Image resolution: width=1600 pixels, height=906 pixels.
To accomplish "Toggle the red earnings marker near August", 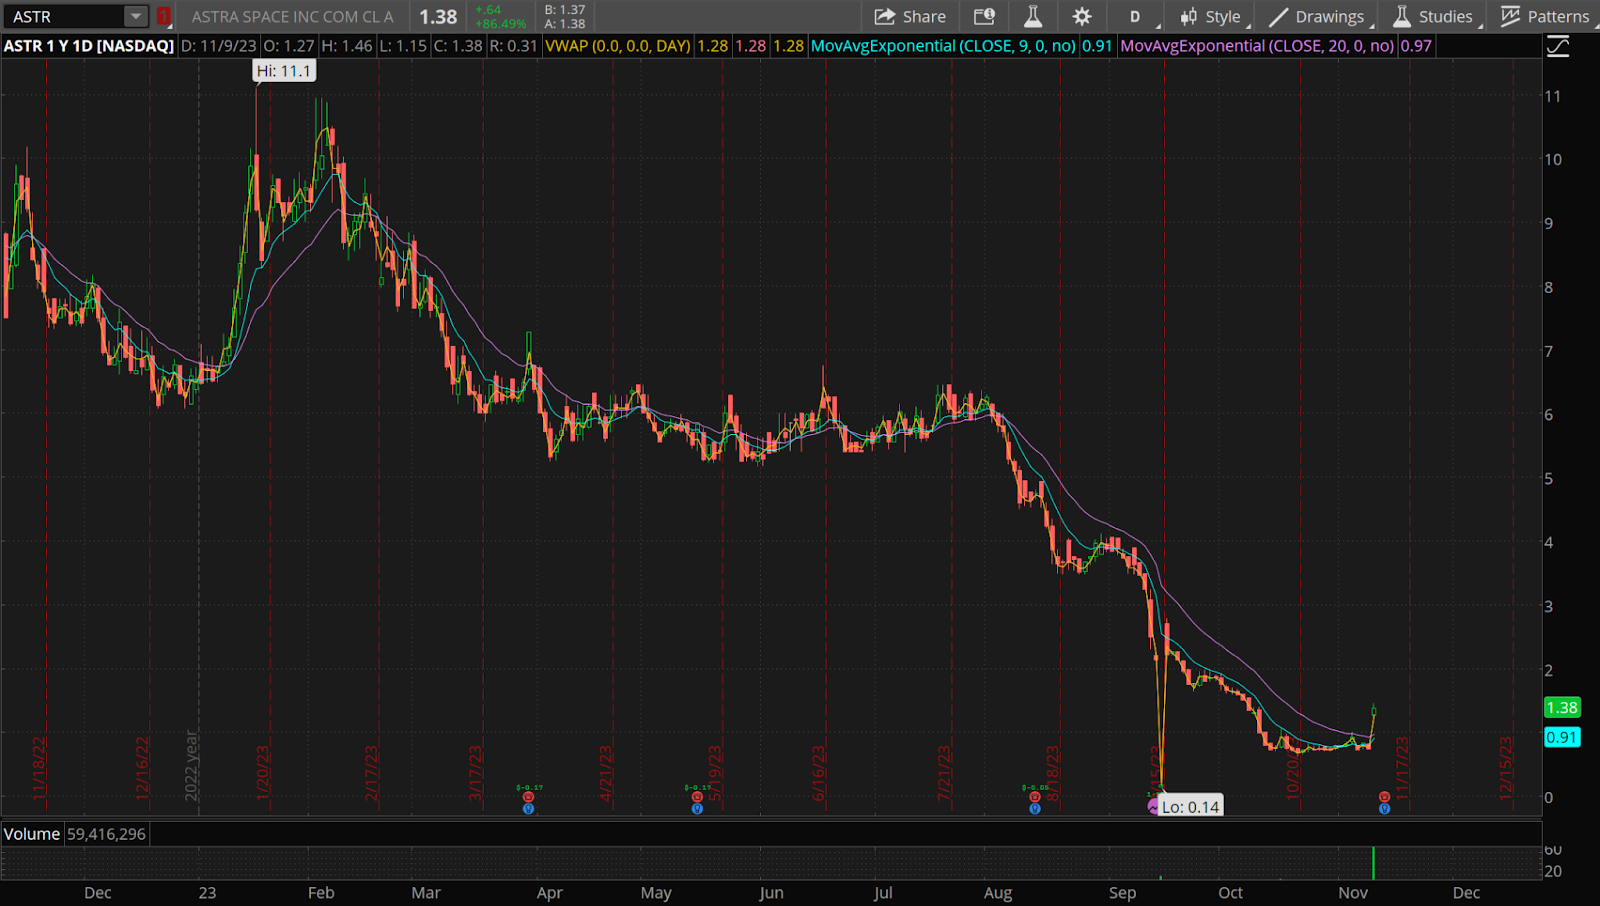I will 1035,797.
